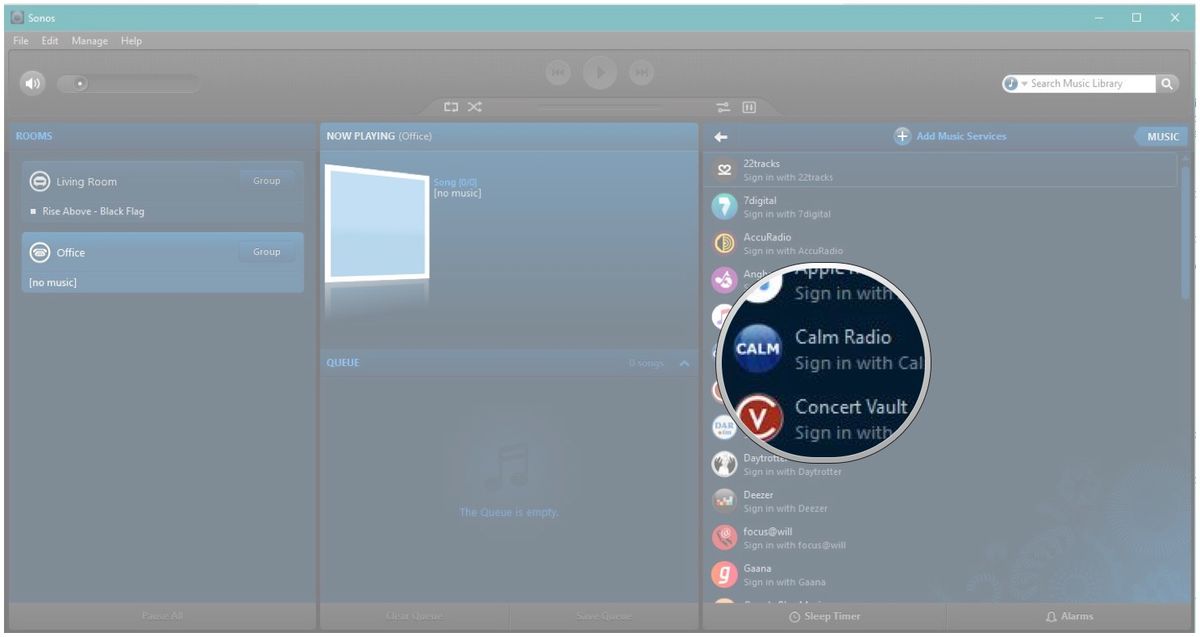Screen dimensions: 1200x637
Task: Select the Office room entry
Action: [163, 263]
